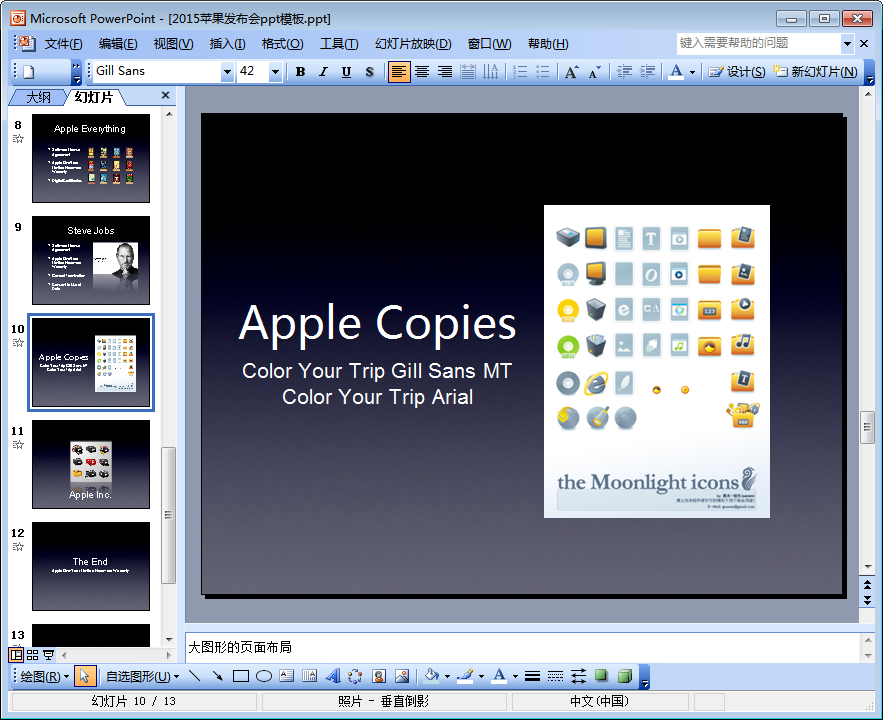Image resolution: width=883 pixels, height=720 pixels.
Task: Select the Arrow drawing tool
Action: 217,676
